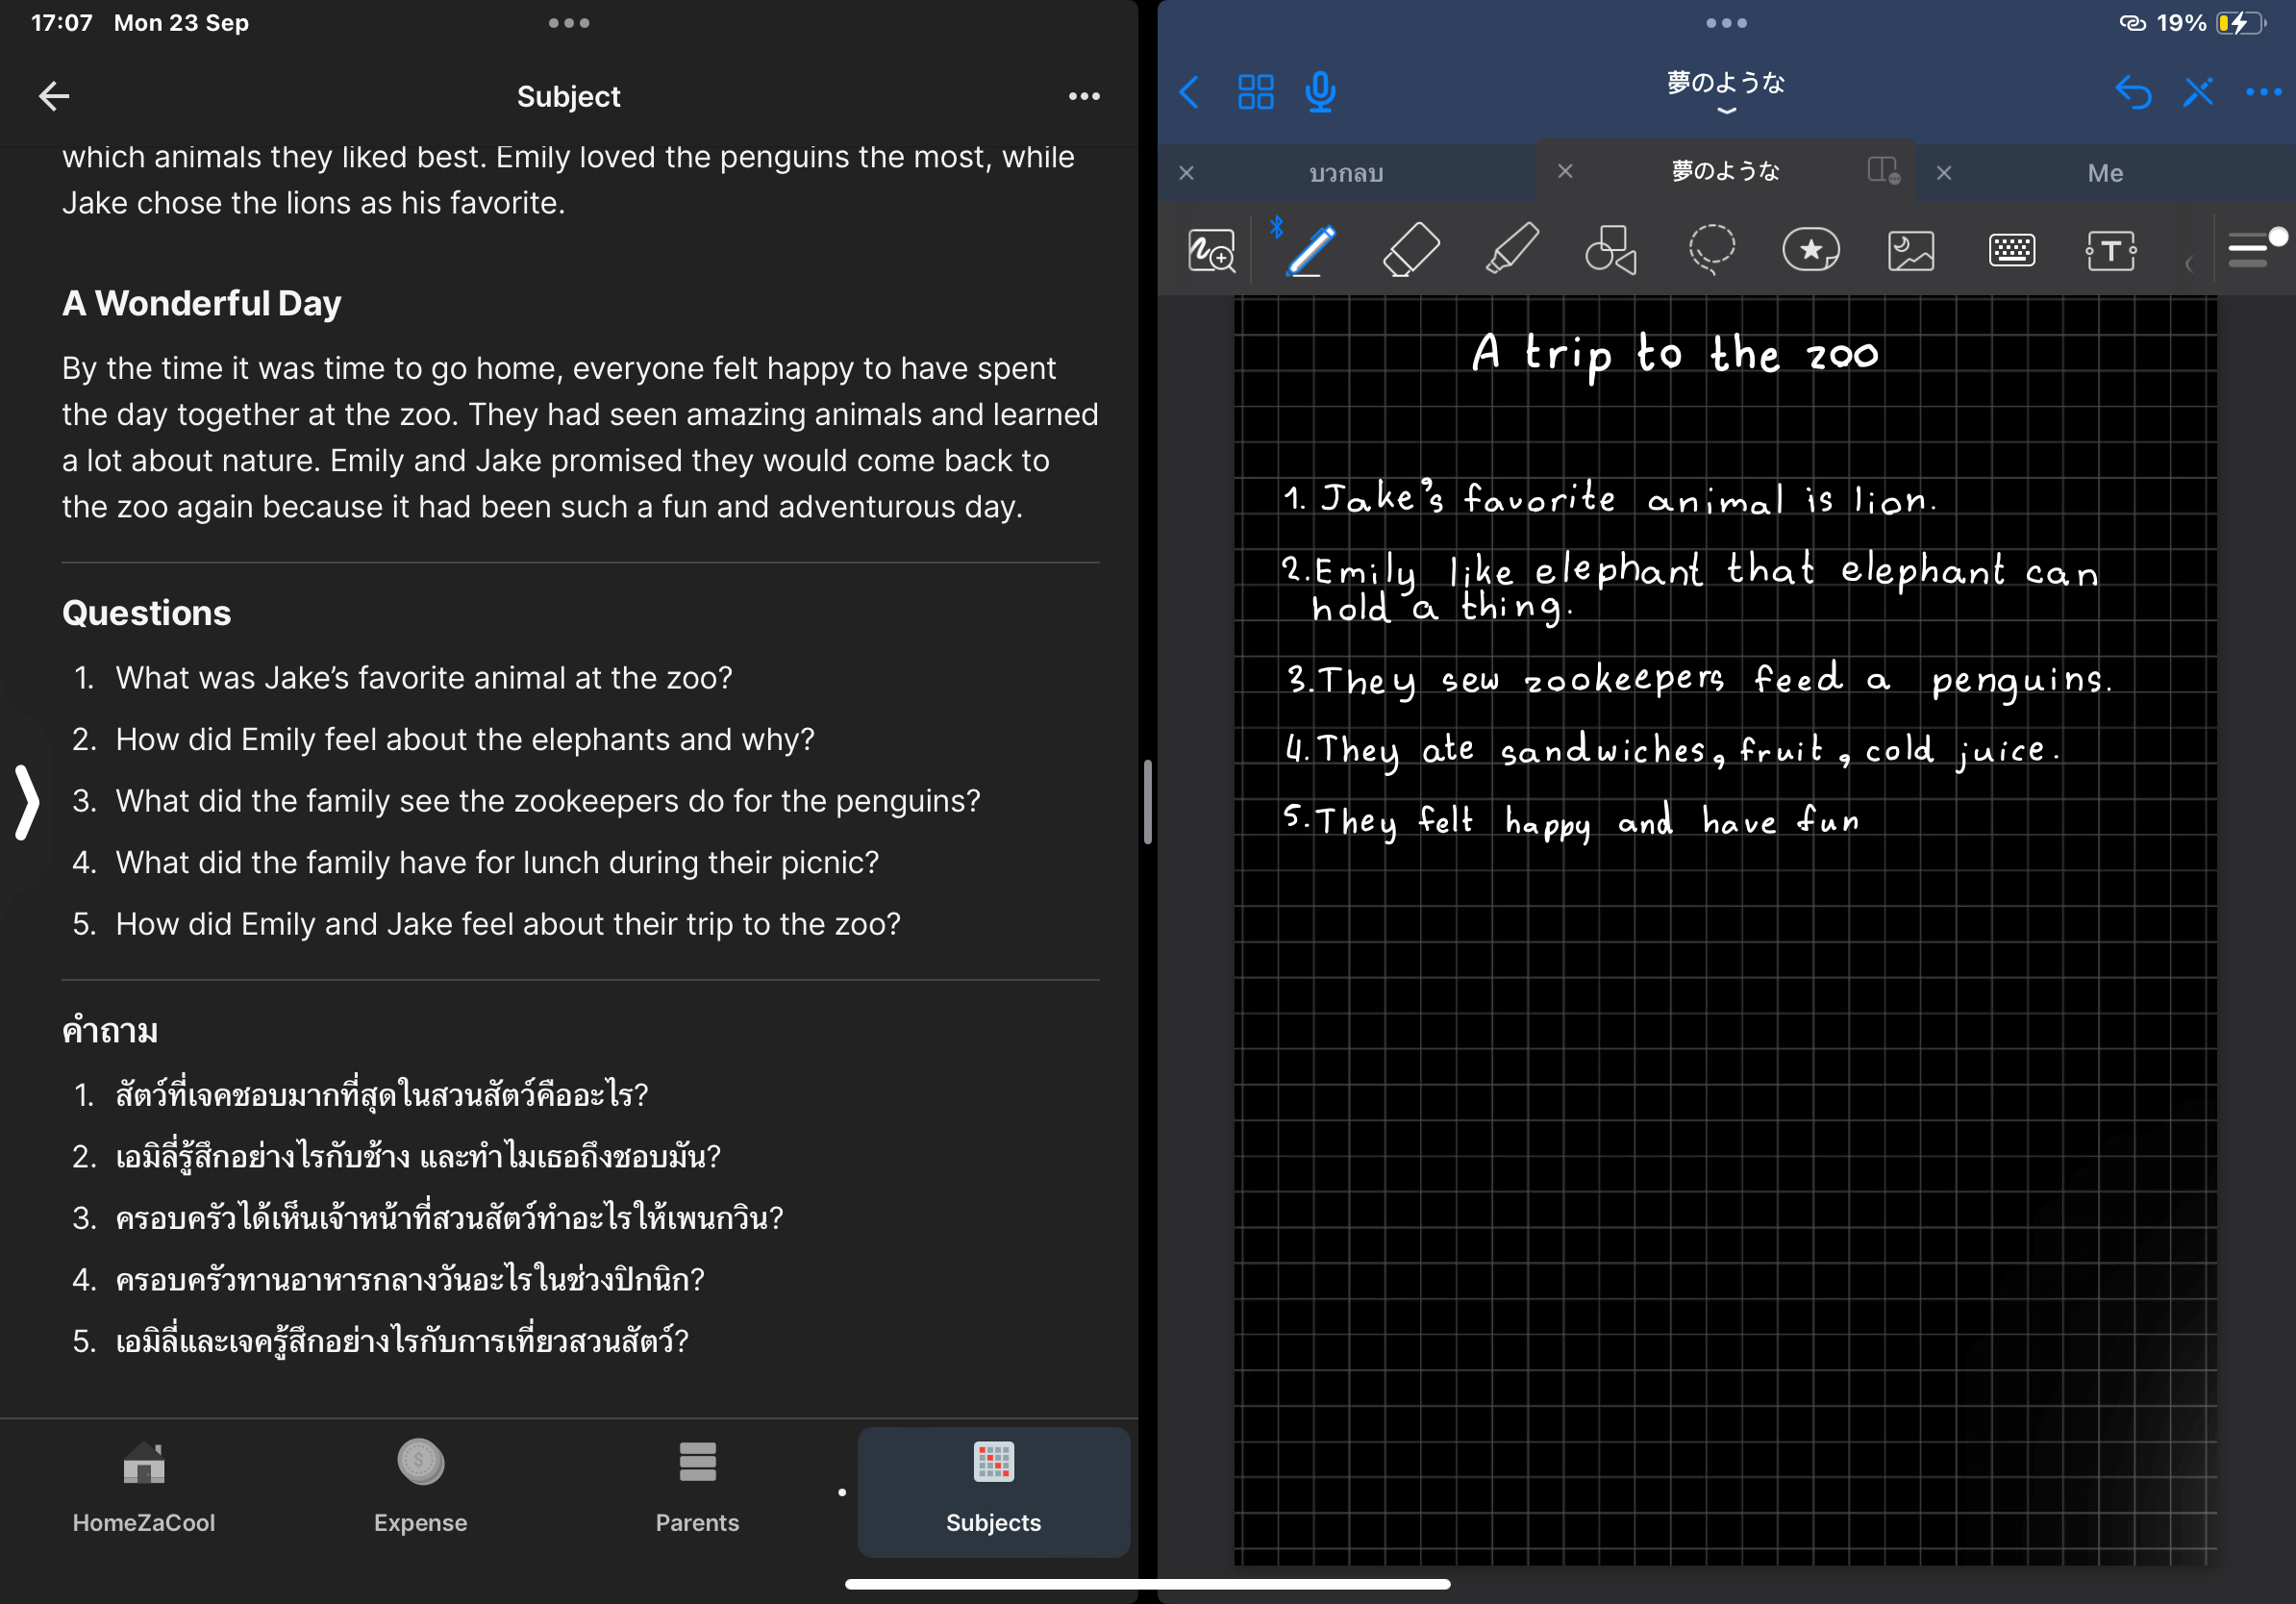Image resolution: width=2296 pixels, height=1604 pixels.
Task: Open the slide-over arrow on left edge
Action: coord(27,802)
